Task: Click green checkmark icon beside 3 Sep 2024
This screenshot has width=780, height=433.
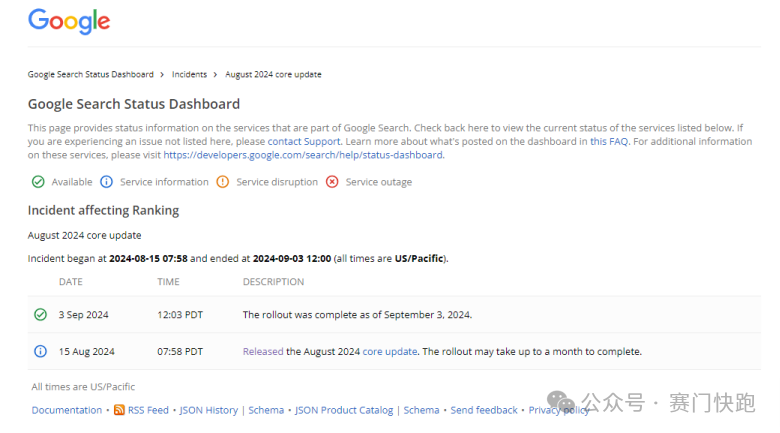Action: point(40,314)
